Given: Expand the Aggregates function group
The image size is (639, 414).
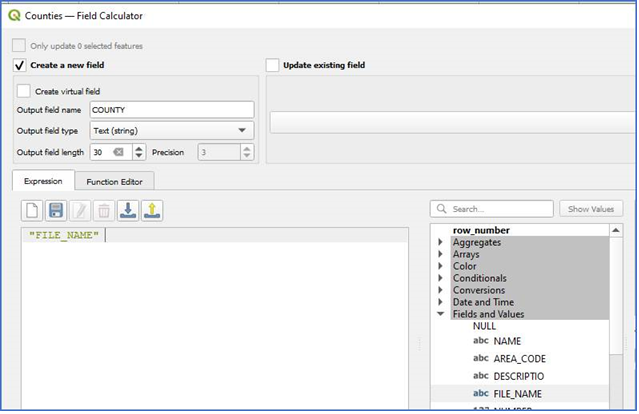Looking at the screenshot, I should click(x=441, y=242).
